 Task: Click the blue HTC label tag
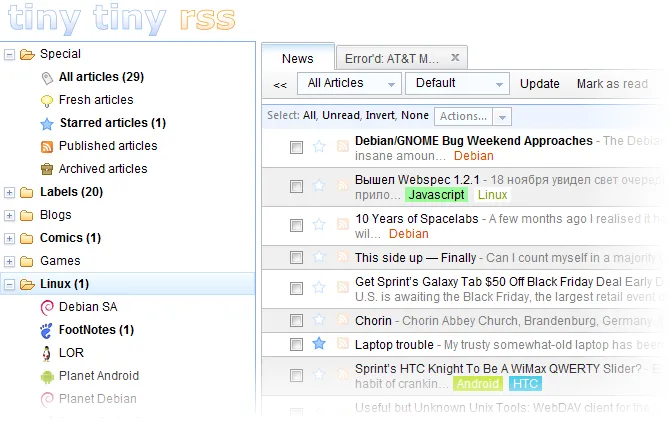525,384
